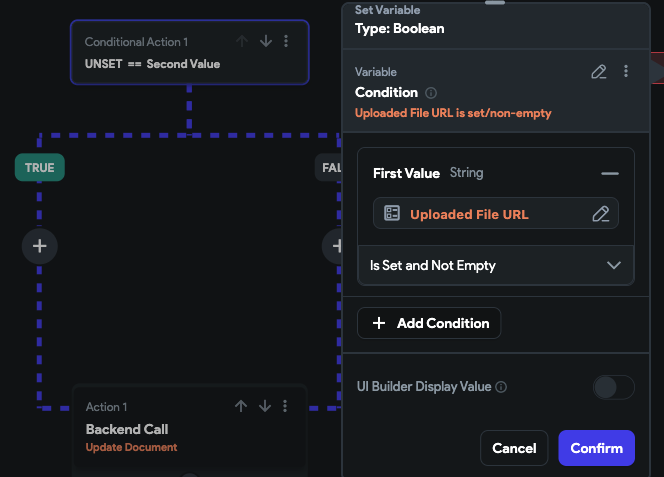Move Action 1 Backend Call up
Screen dimensions: 664x477
[241, 406]
